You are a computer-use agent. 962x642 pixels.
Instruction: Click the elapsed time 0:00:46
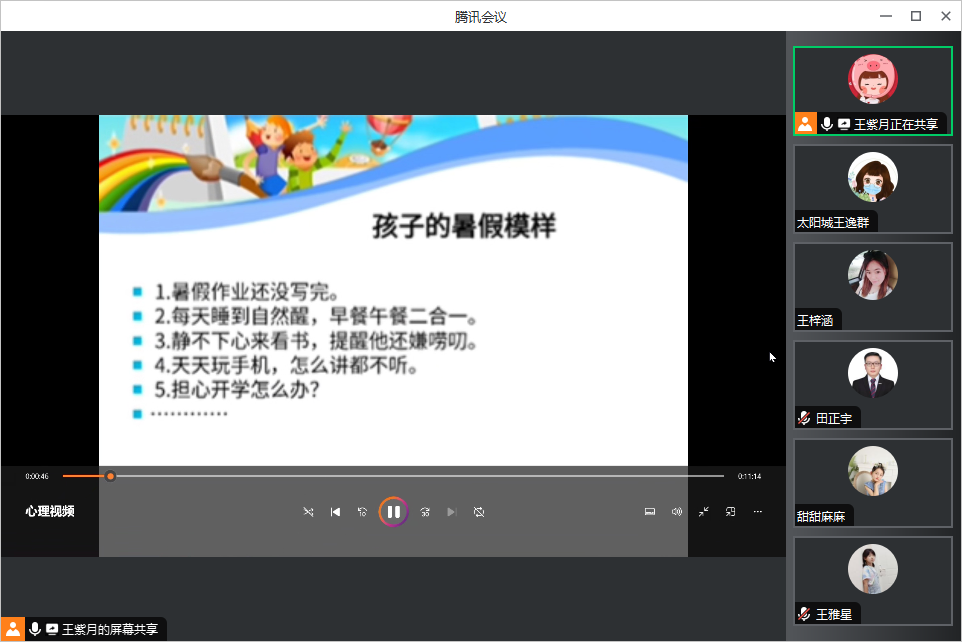click(x=37, y=476)
